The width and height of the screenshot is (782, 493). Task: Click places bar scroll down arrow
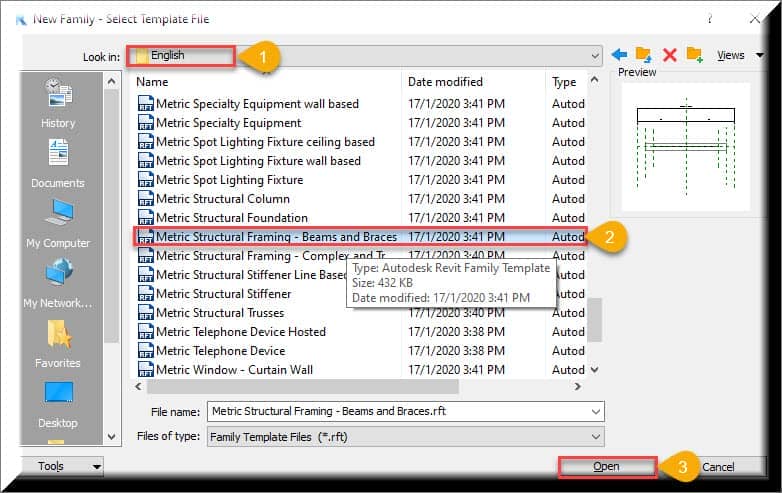(x=111, y=437)
